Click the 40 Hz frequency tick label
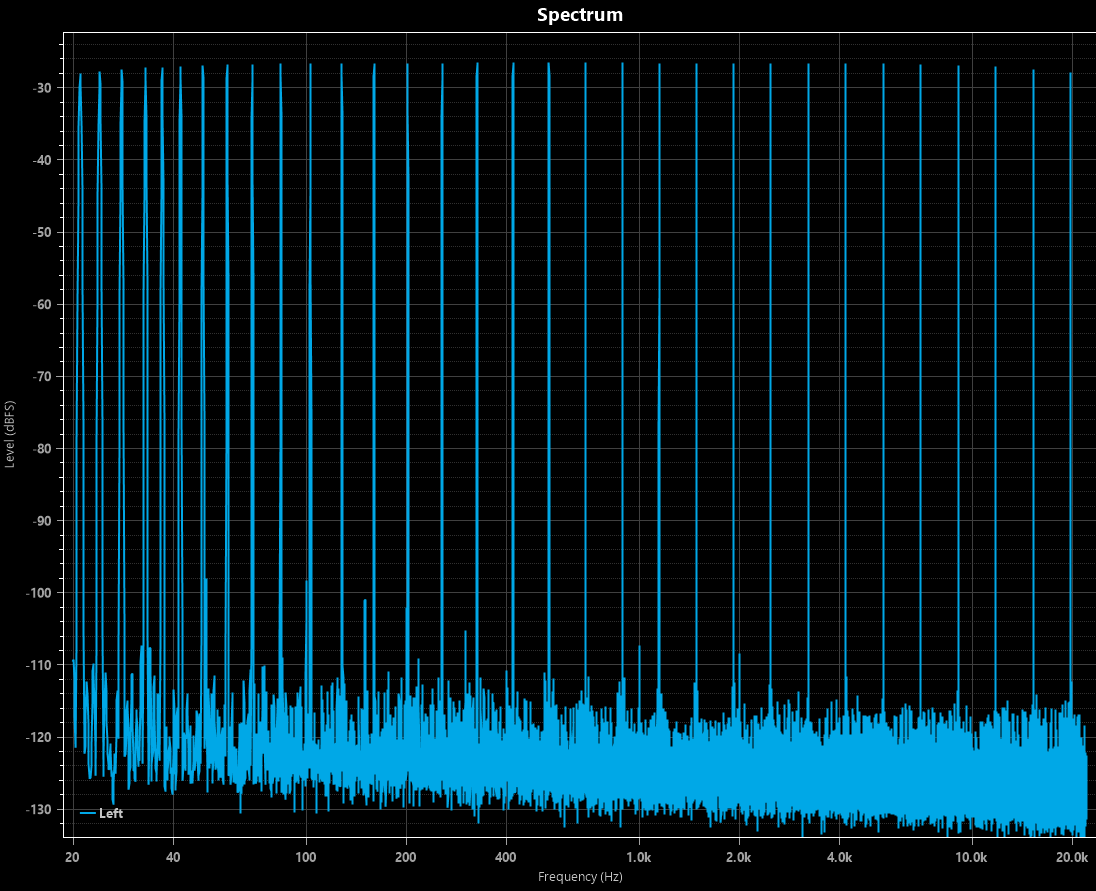1096x891 pixels. 173,857
